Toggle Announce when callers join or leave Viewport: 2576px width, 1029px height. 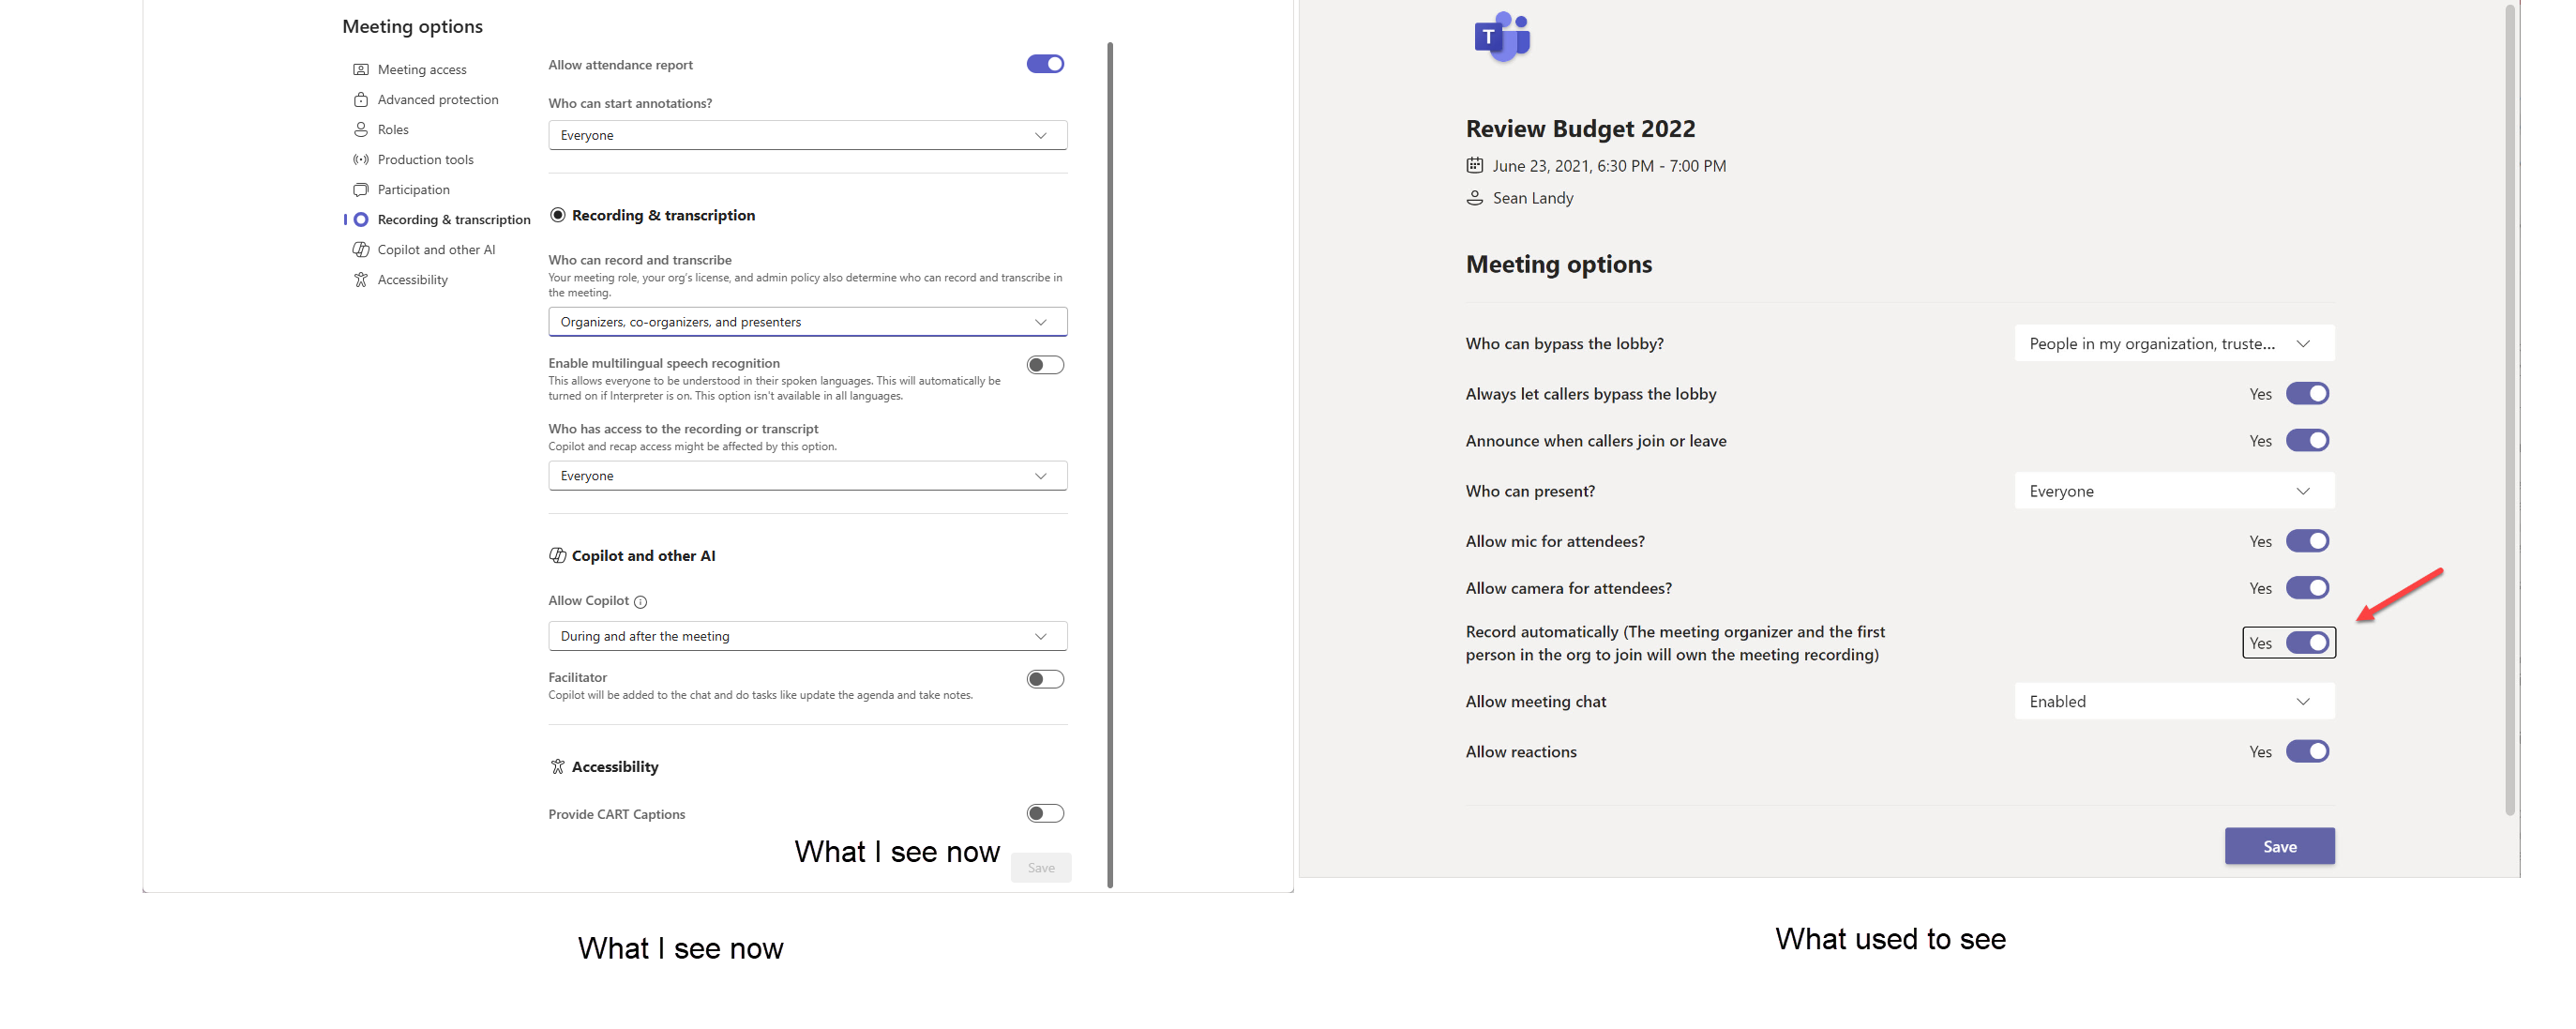click(x=2308, y=441)
